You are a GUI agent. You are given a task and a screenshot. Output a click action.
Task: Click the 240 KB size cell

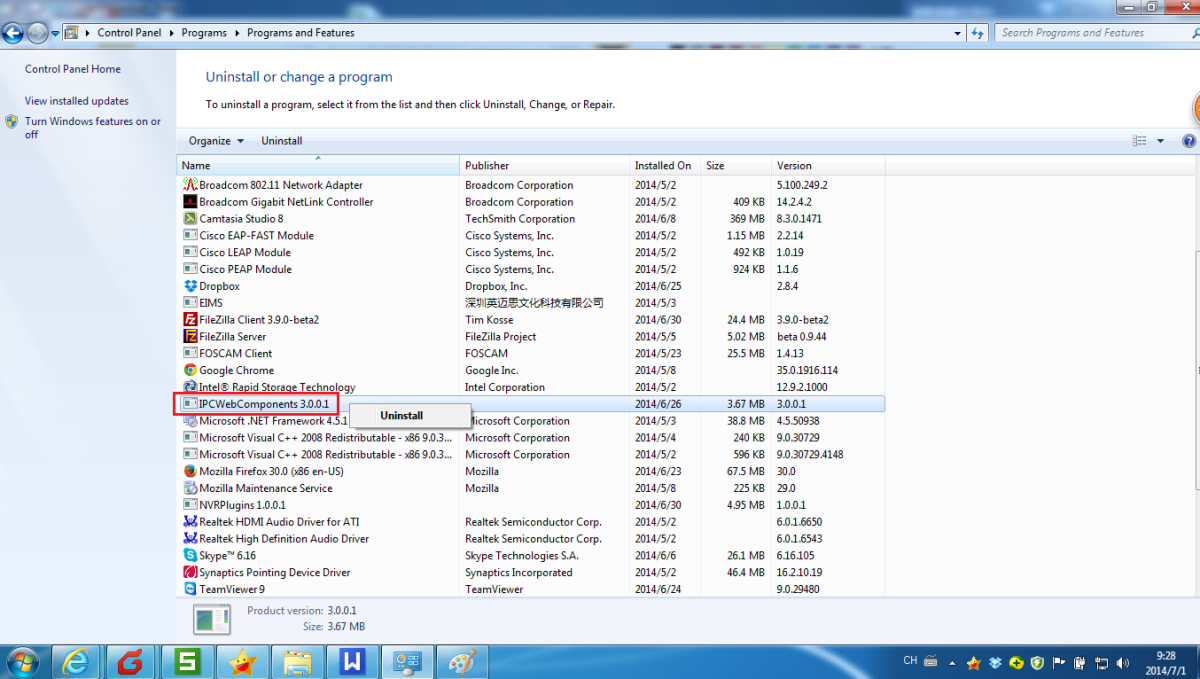point(748,438)
